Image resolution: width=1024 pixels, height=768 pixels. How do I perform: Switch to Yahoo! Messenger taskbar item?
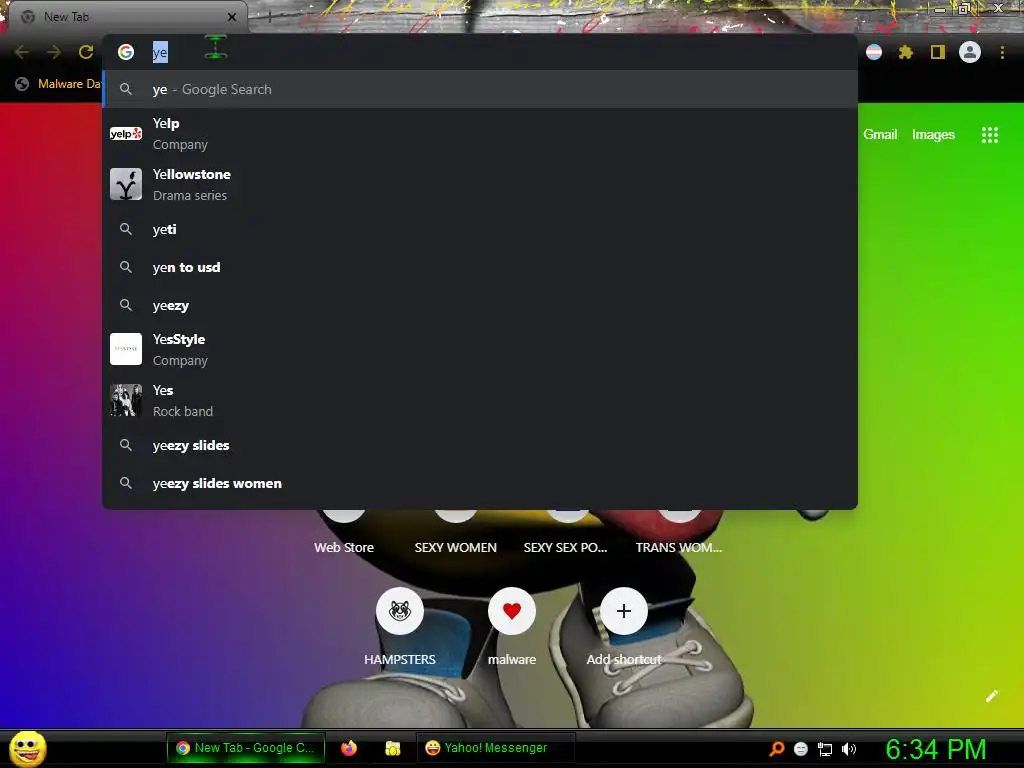click(x=495, y=748)
